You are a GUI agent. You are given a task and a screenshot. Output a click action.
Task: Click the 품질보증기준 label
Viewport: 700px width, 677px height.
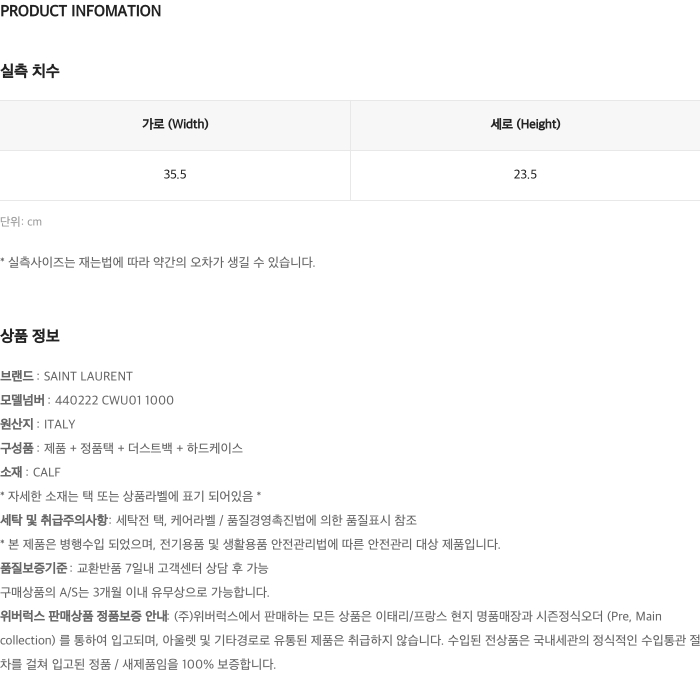click(34, 568)
